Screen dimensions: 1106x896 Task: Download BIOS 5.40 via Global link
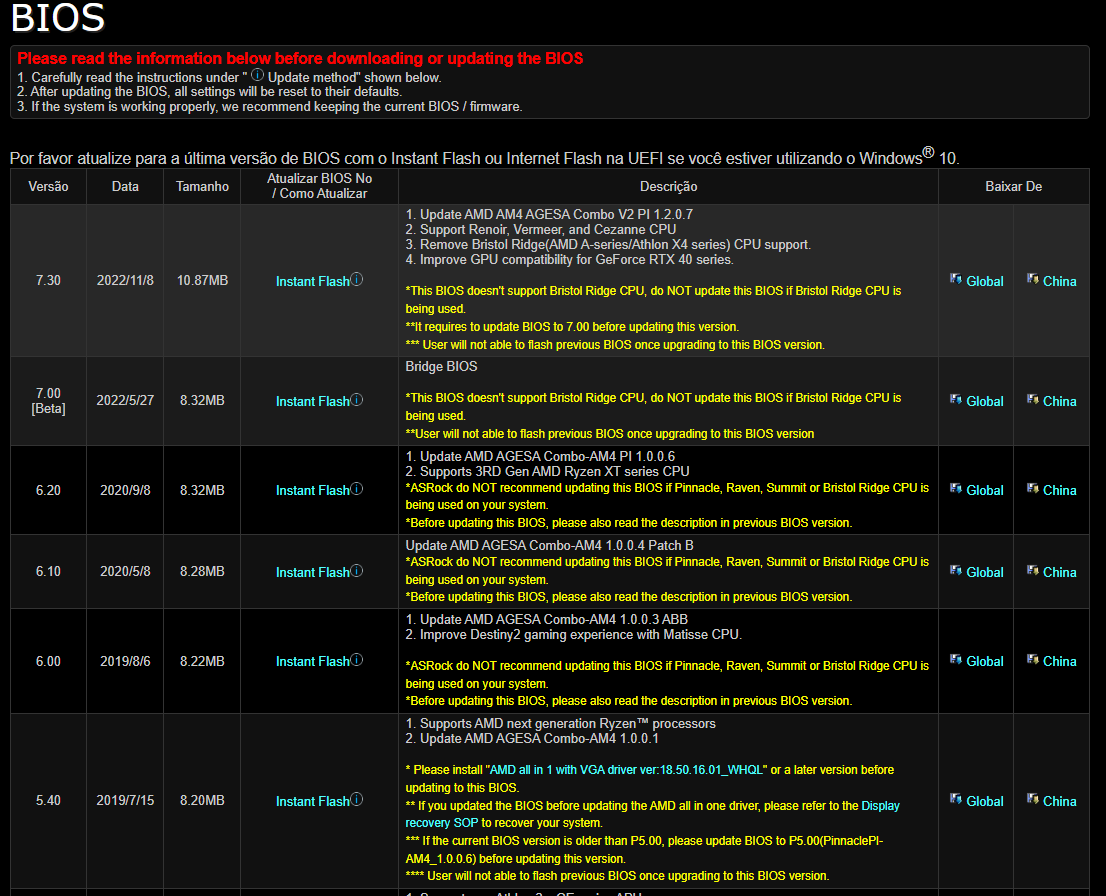tap(985, 801)
